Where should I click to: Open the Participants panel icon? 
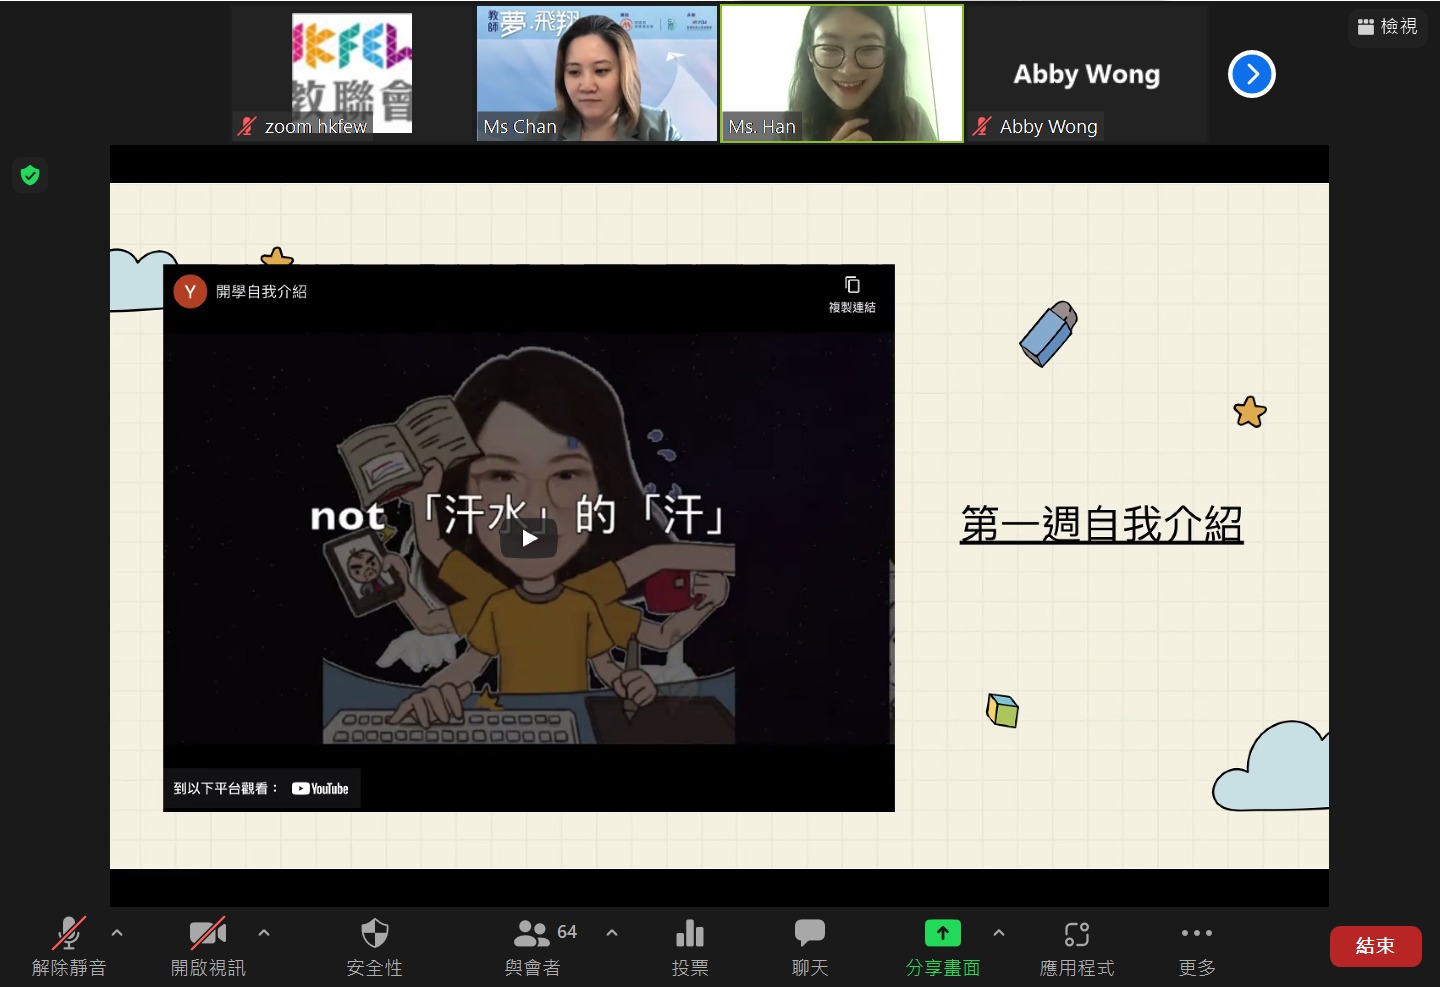pyautogui.click(x=531, y=933)
